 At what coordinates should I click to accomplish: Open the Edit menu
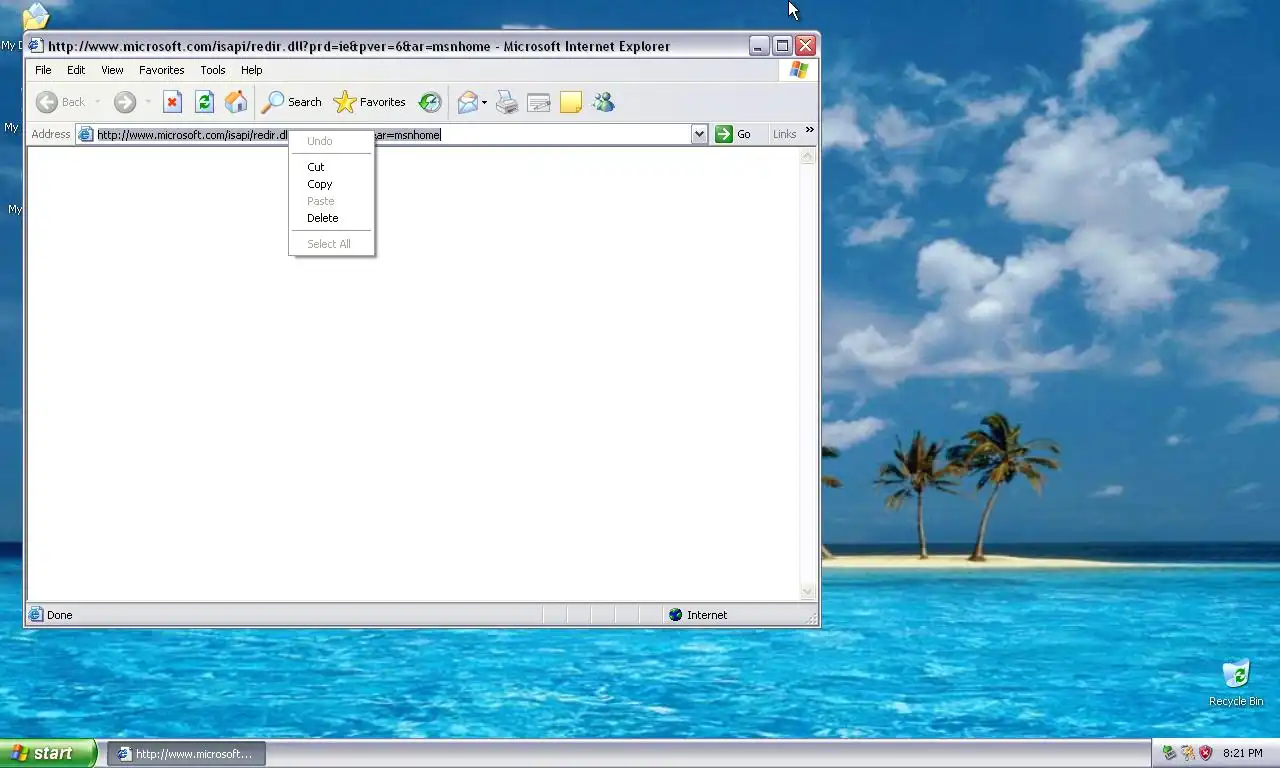click(x=76, y=70)
